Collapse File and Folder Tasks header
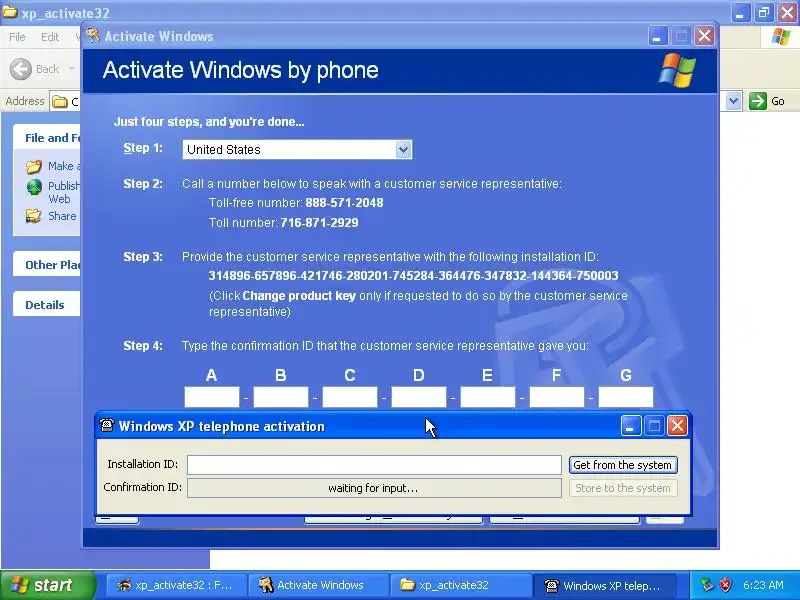 (46, 138)
